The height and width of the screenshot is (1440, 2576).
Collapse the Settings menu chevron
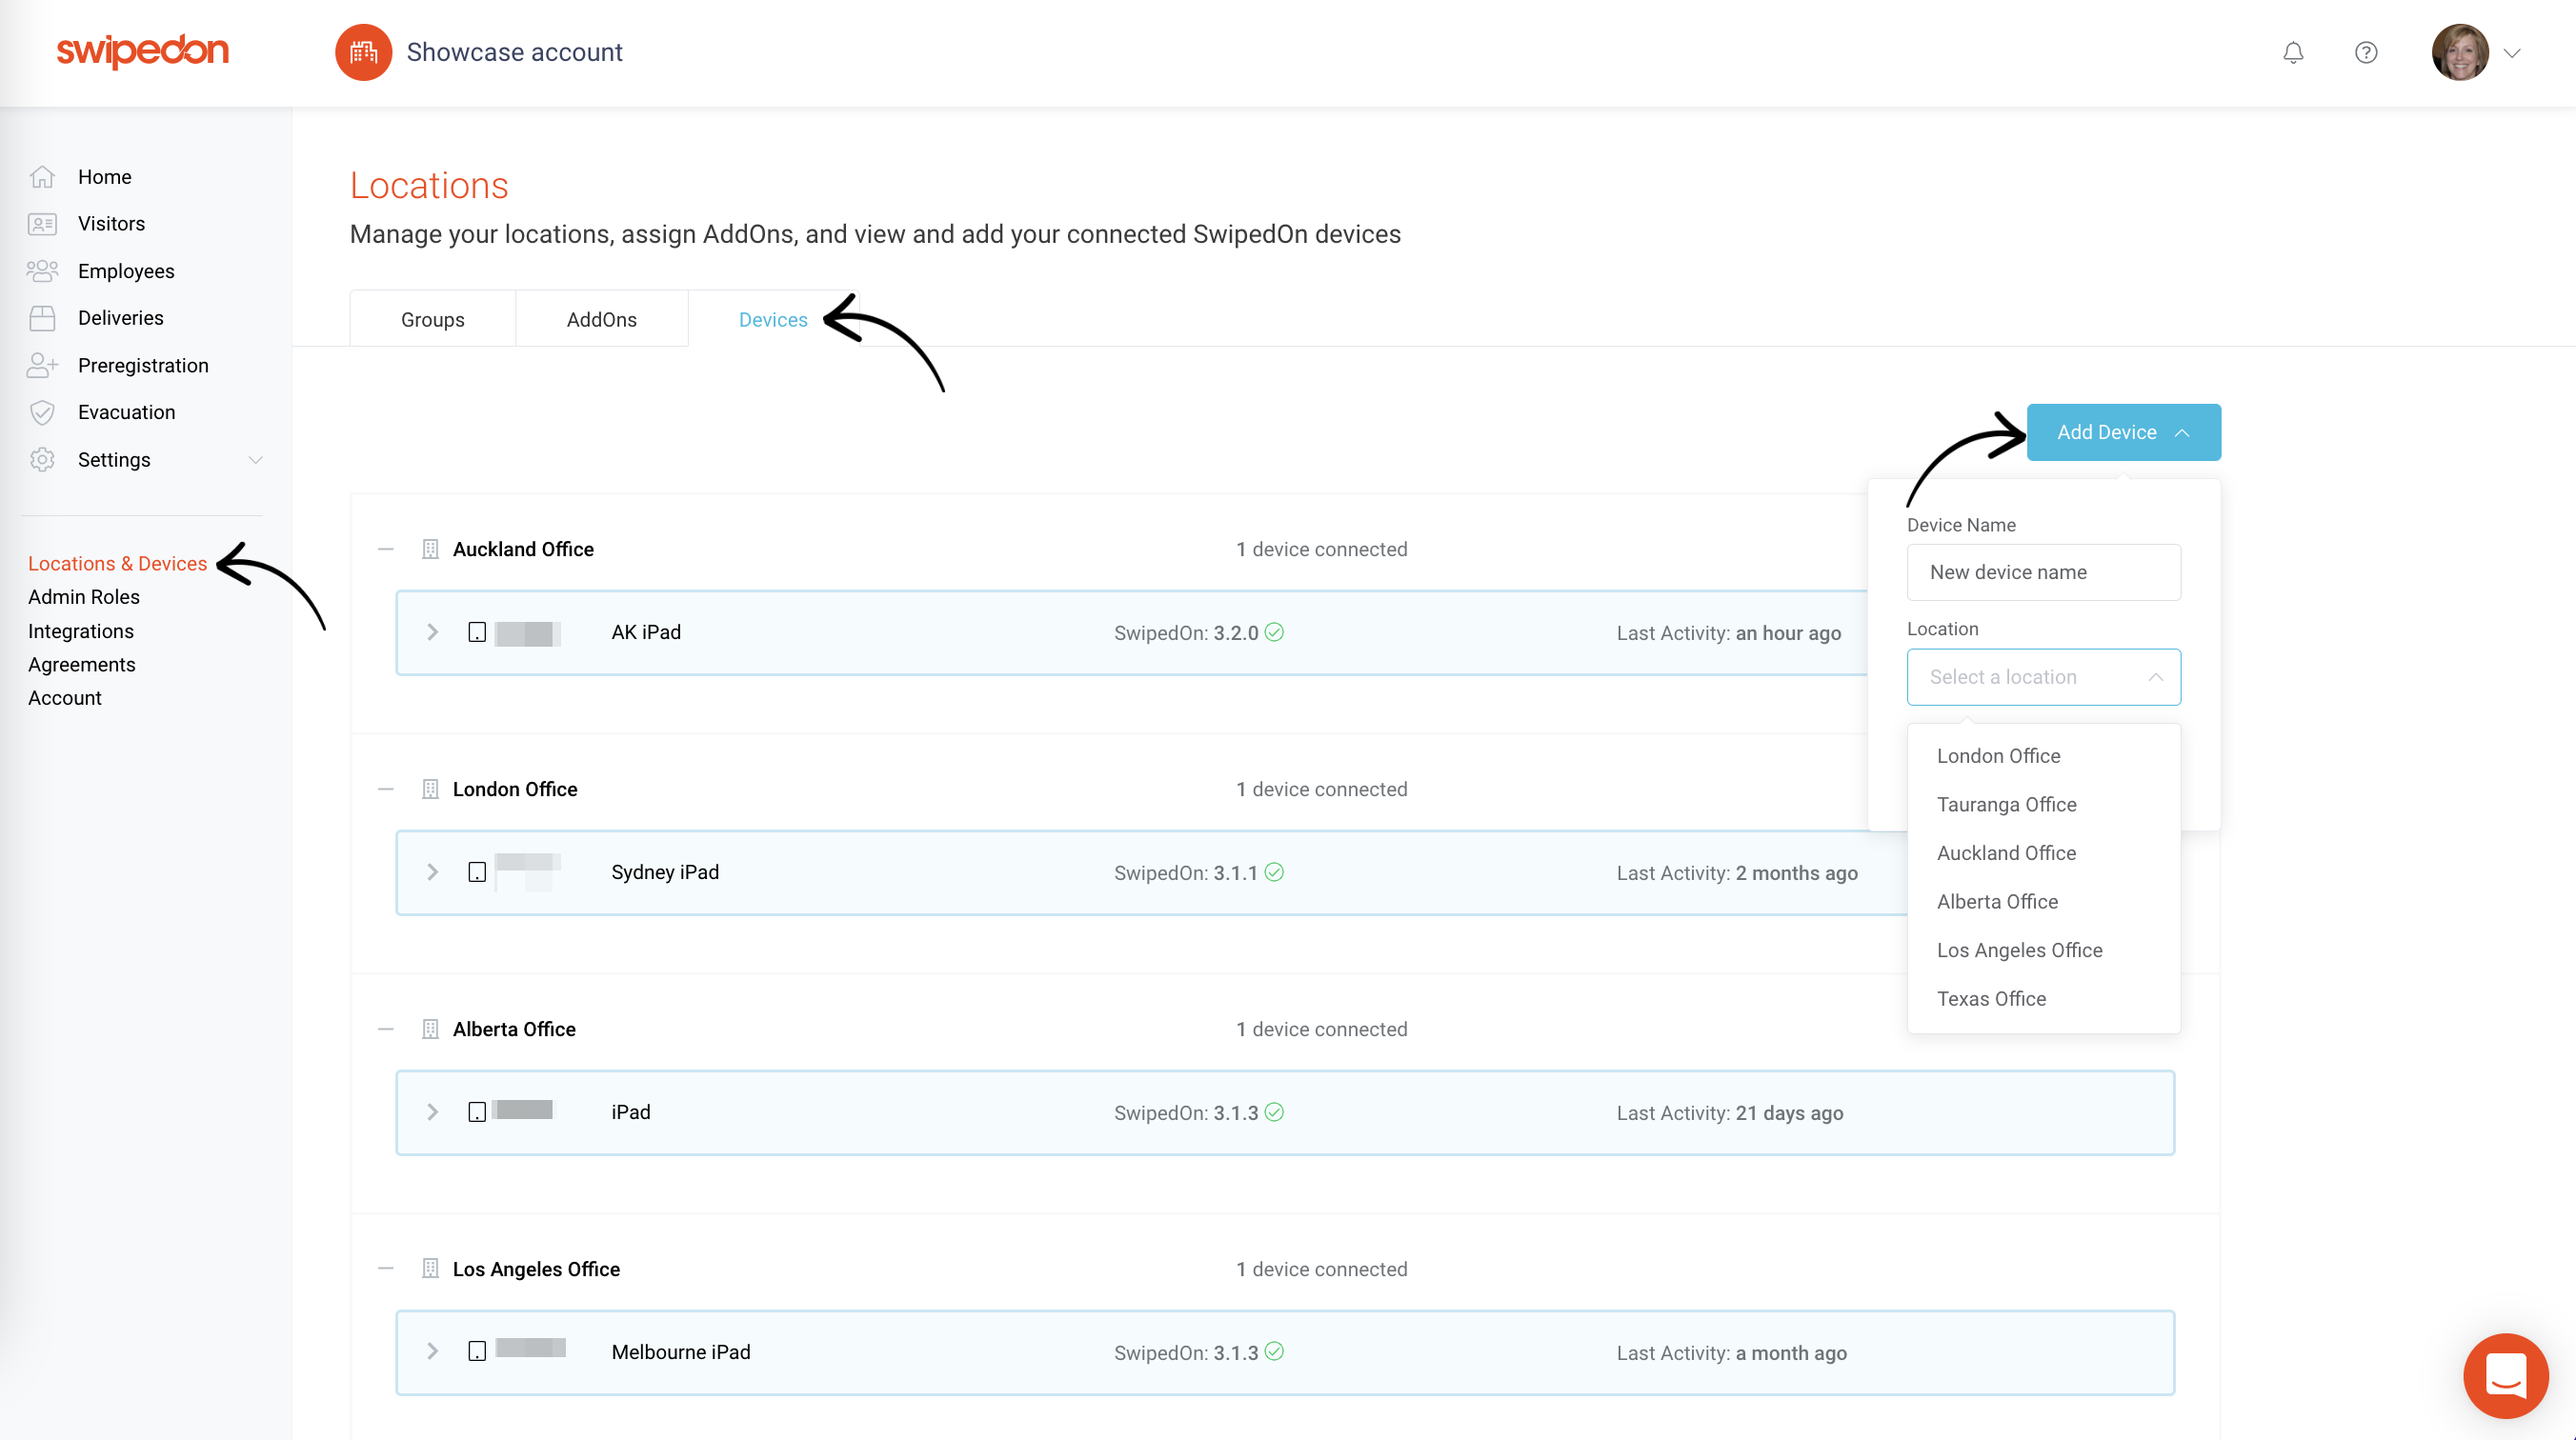255,460
